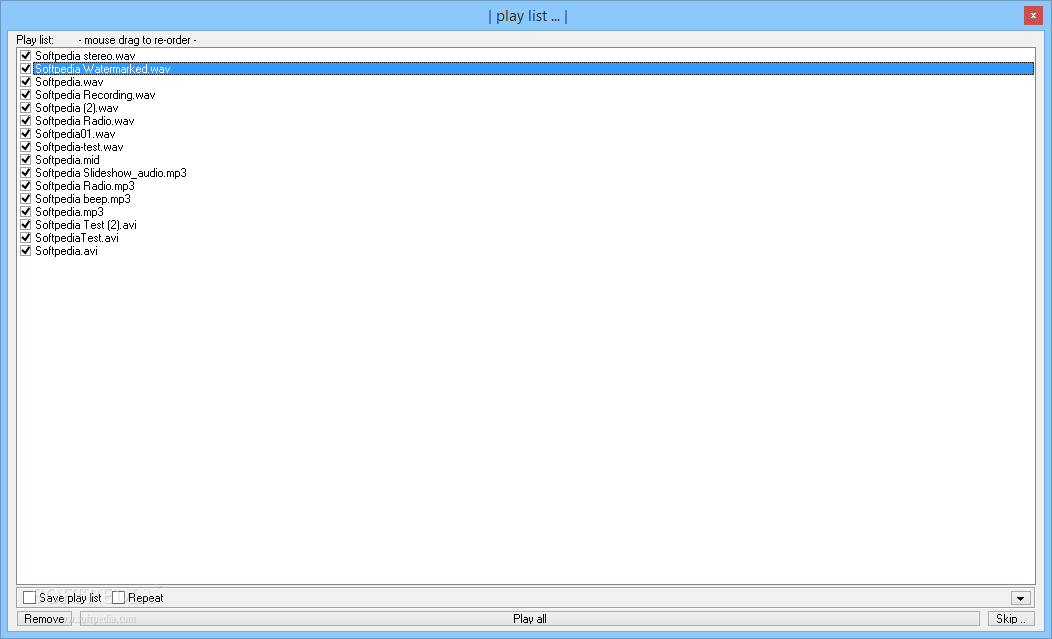The height and width of the screenshot is (639, 1052).
Task: Click the Skip .. button
Action: click(1010, 619)
